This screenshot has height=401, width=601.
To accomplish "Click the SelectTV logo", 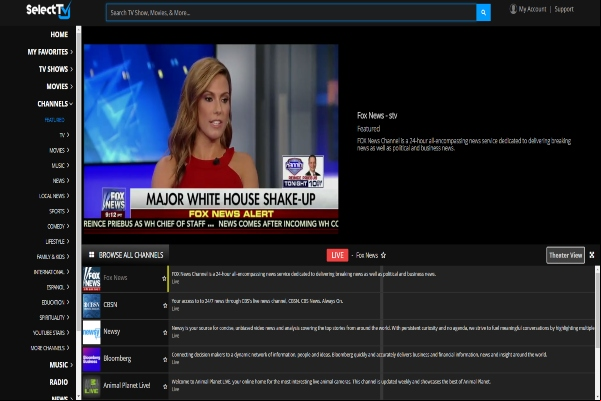I will pyautogui.click(x=49, y=10).
